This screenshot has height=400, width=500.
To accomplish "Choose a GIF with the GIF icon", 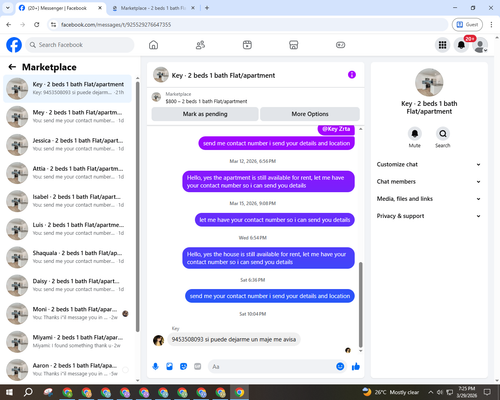I will (x=198, y=367).
